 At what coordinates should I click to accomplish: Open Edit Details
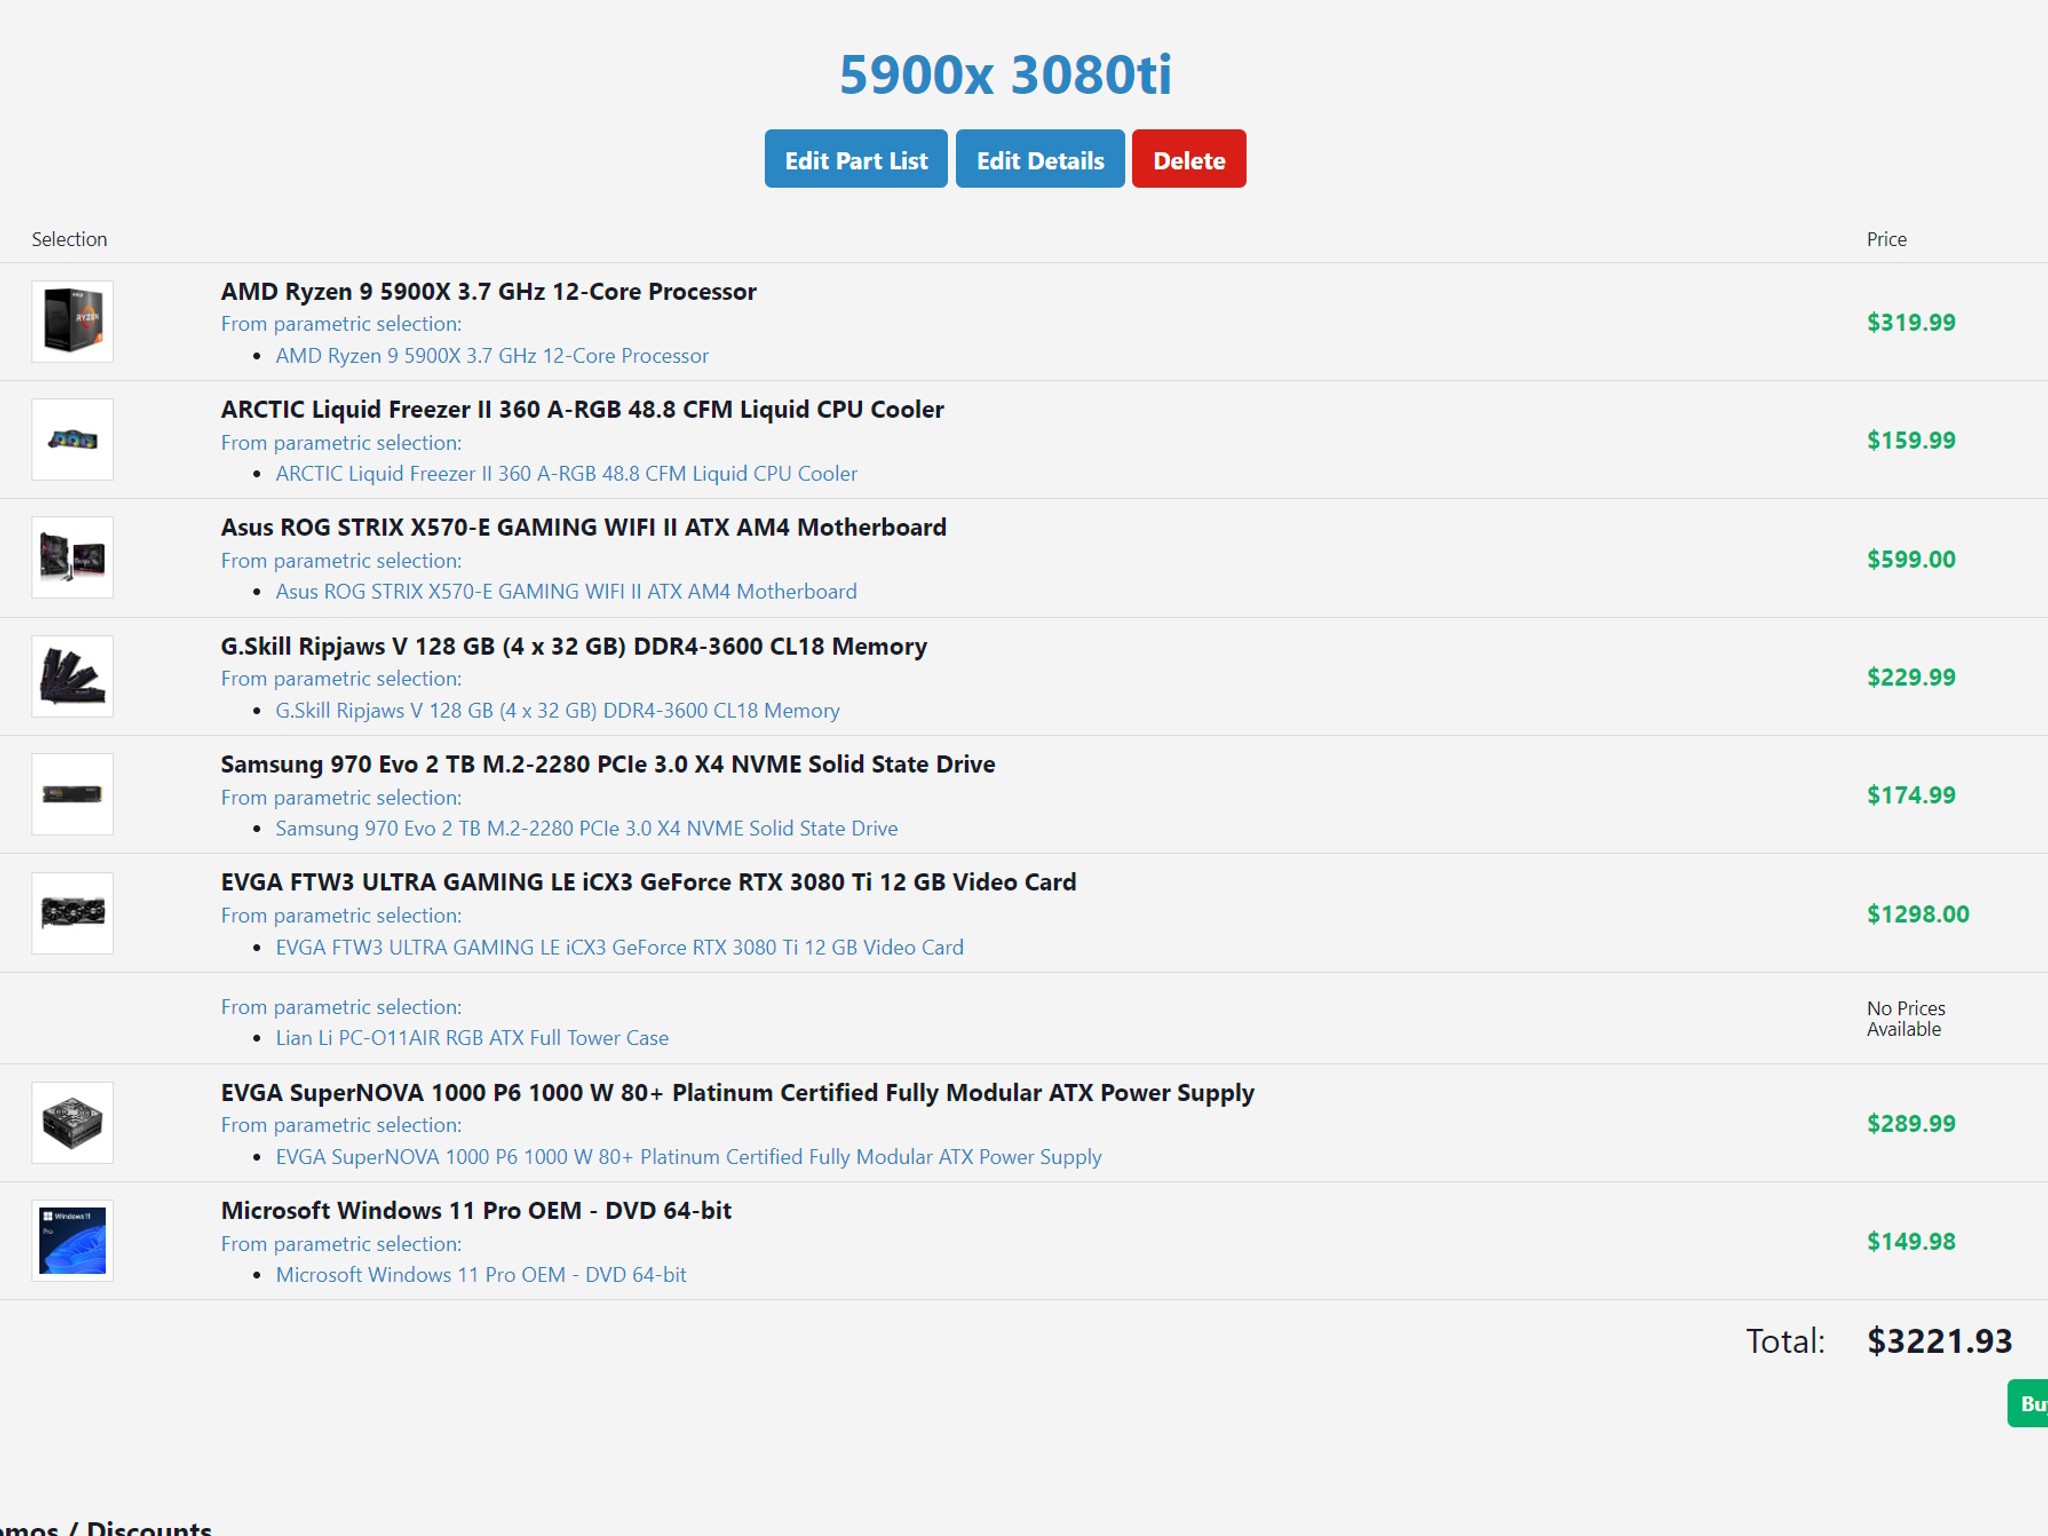point(1040,159)
